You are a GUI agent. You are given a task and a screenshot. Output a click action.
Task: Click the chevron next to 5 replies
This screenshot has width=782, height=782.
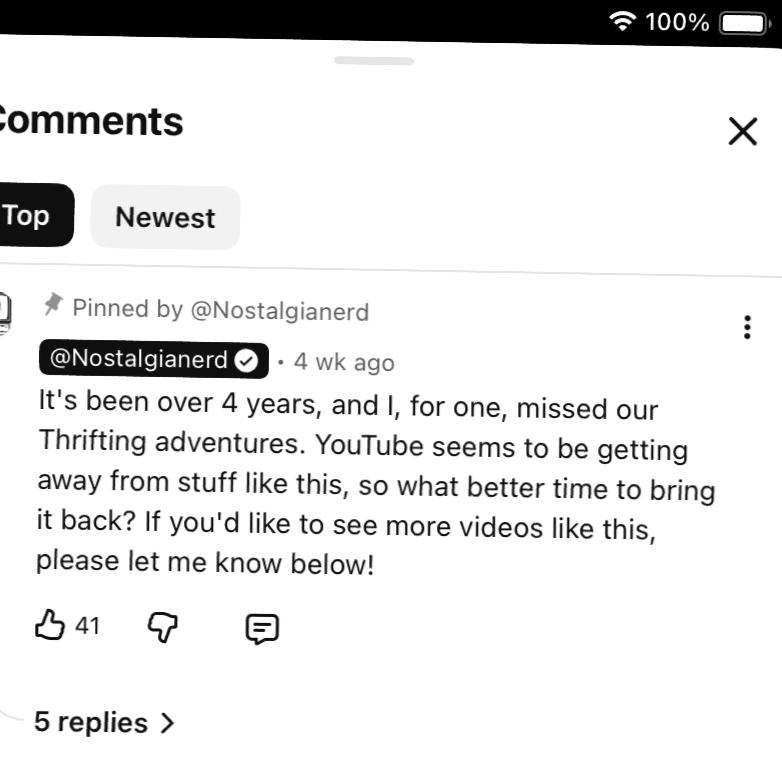click(167, 722)
